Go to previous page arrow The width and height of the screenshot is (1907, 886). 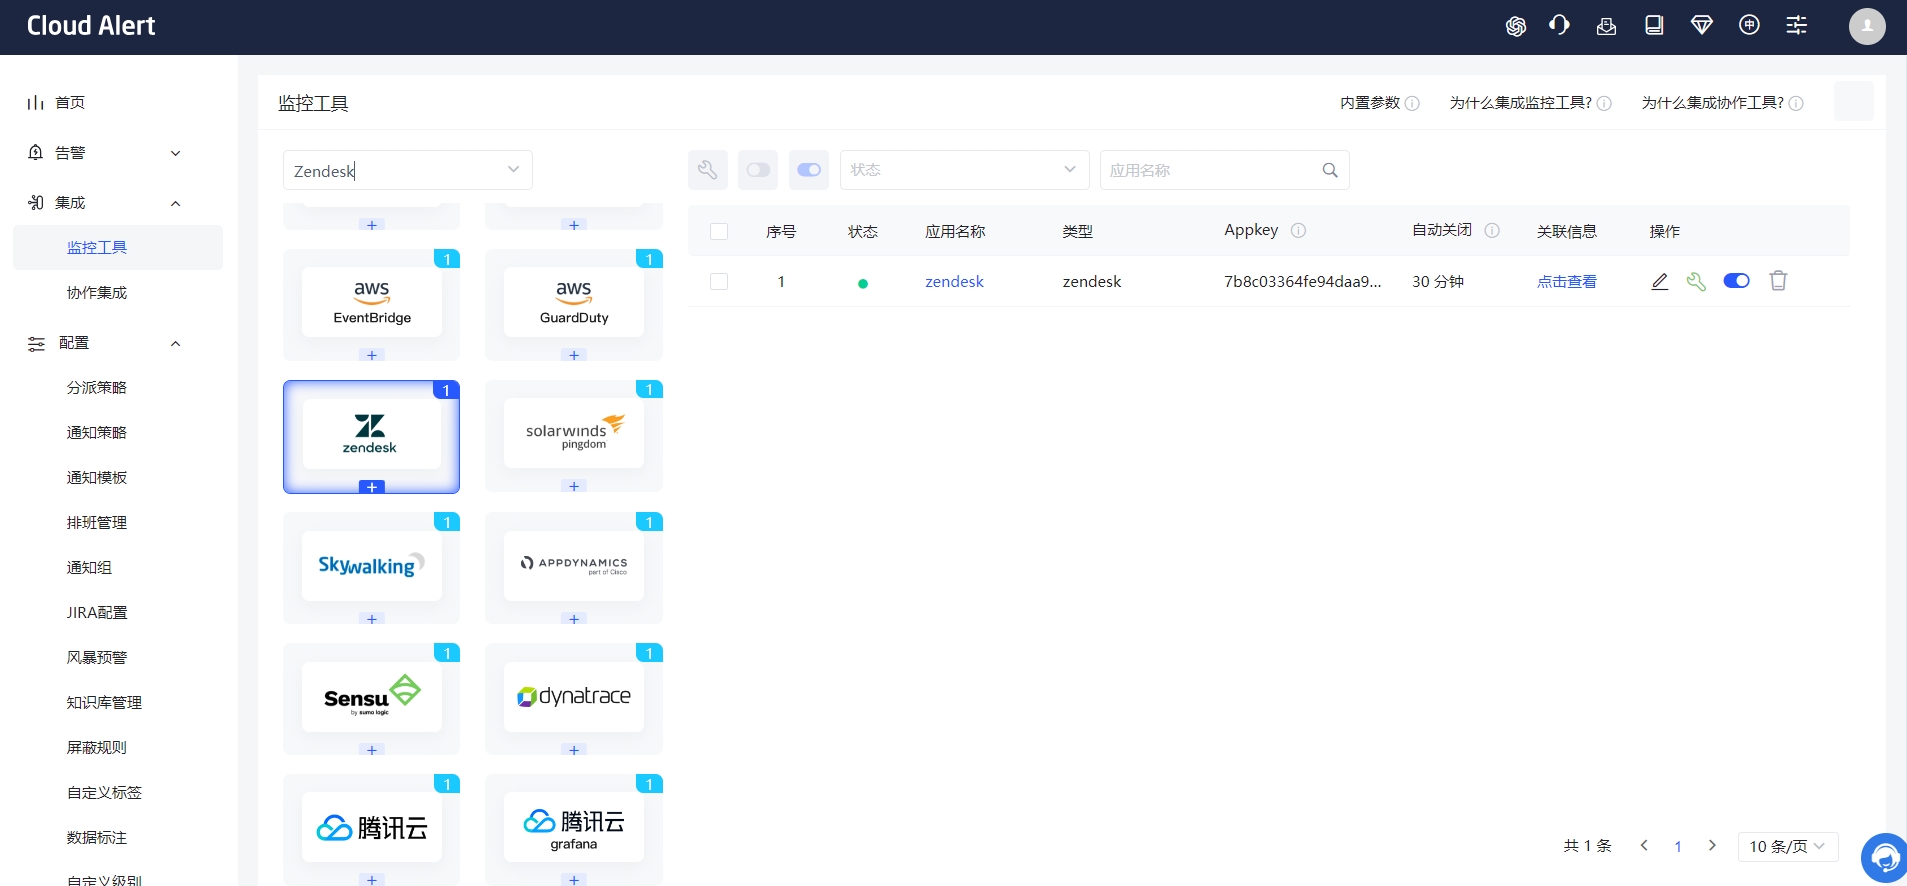click(x=1644, y=846)
